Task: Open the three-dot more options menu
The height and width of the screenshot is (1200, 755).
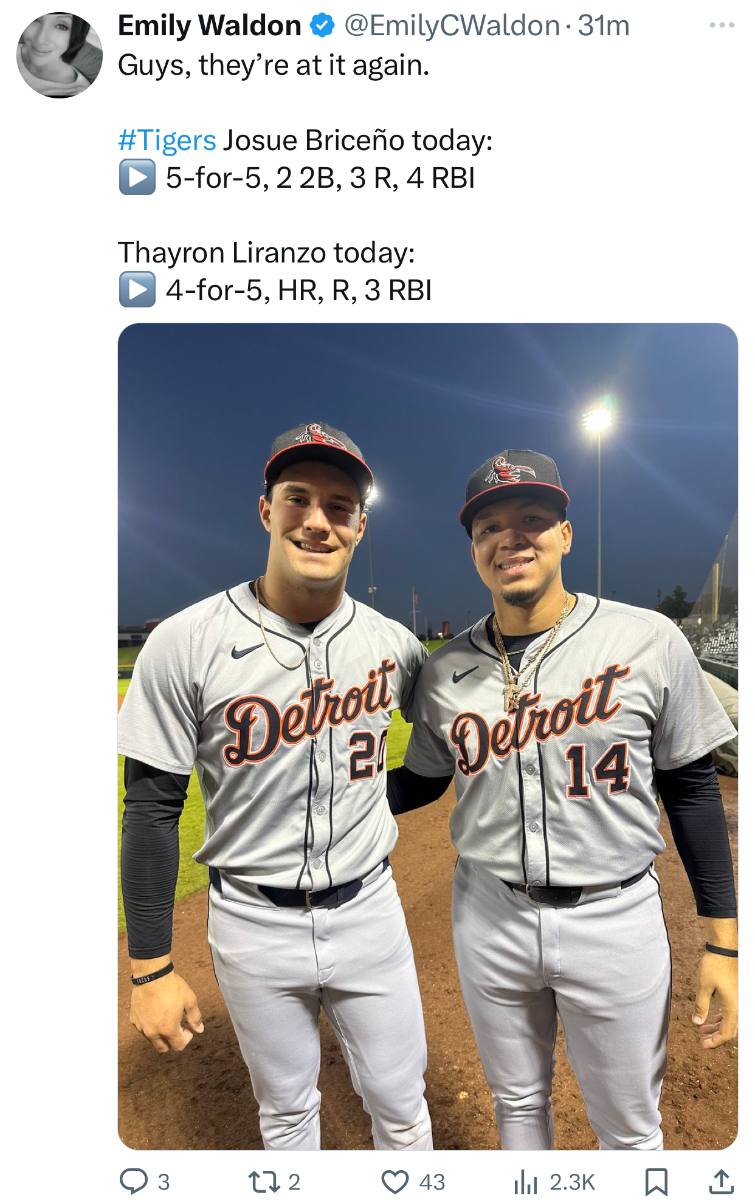Action: click(720, 24)
